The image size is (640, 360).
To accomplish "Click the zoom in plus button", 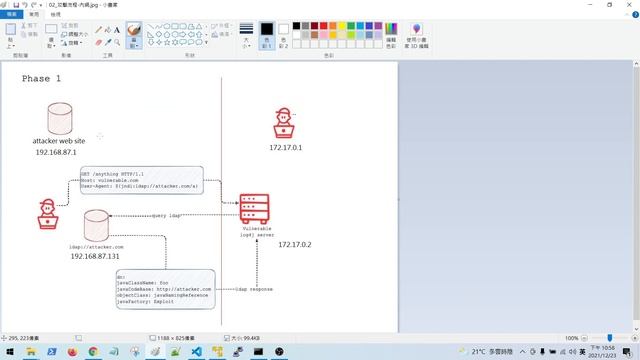I will coord(634,338).
